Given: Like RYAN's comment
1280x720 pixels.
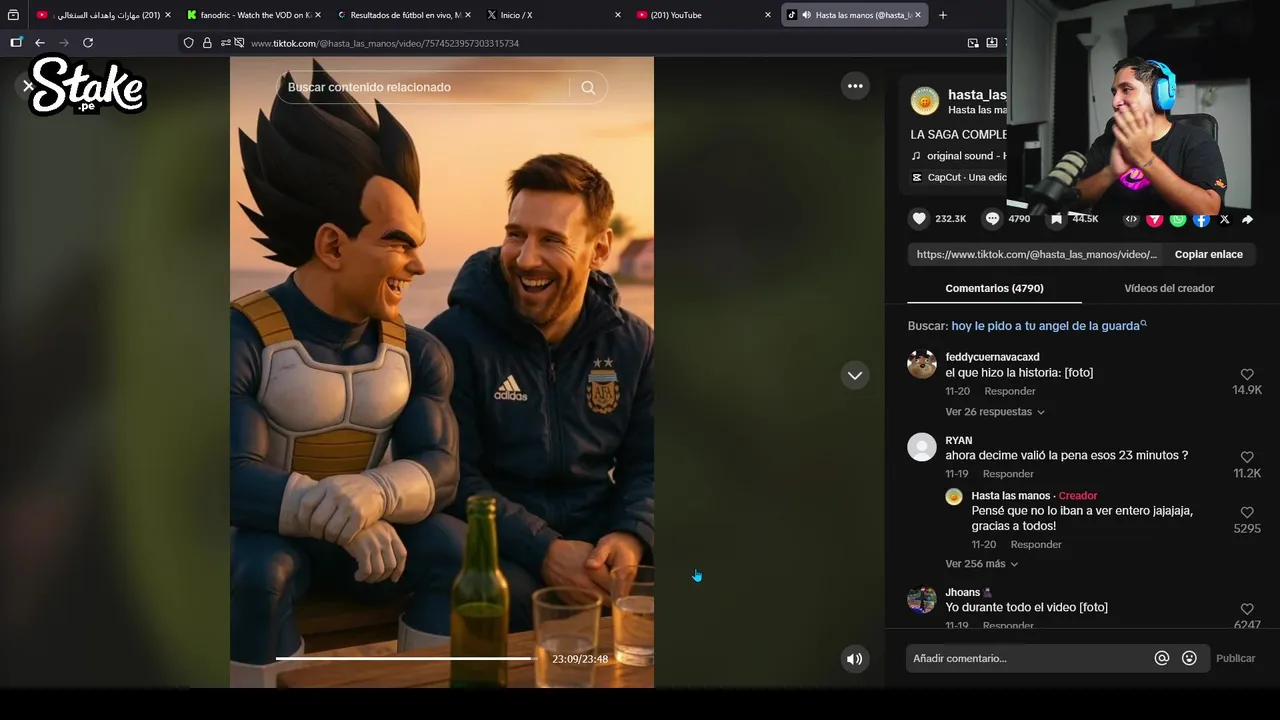Looking at the screenshot, I should point(1247,457).
